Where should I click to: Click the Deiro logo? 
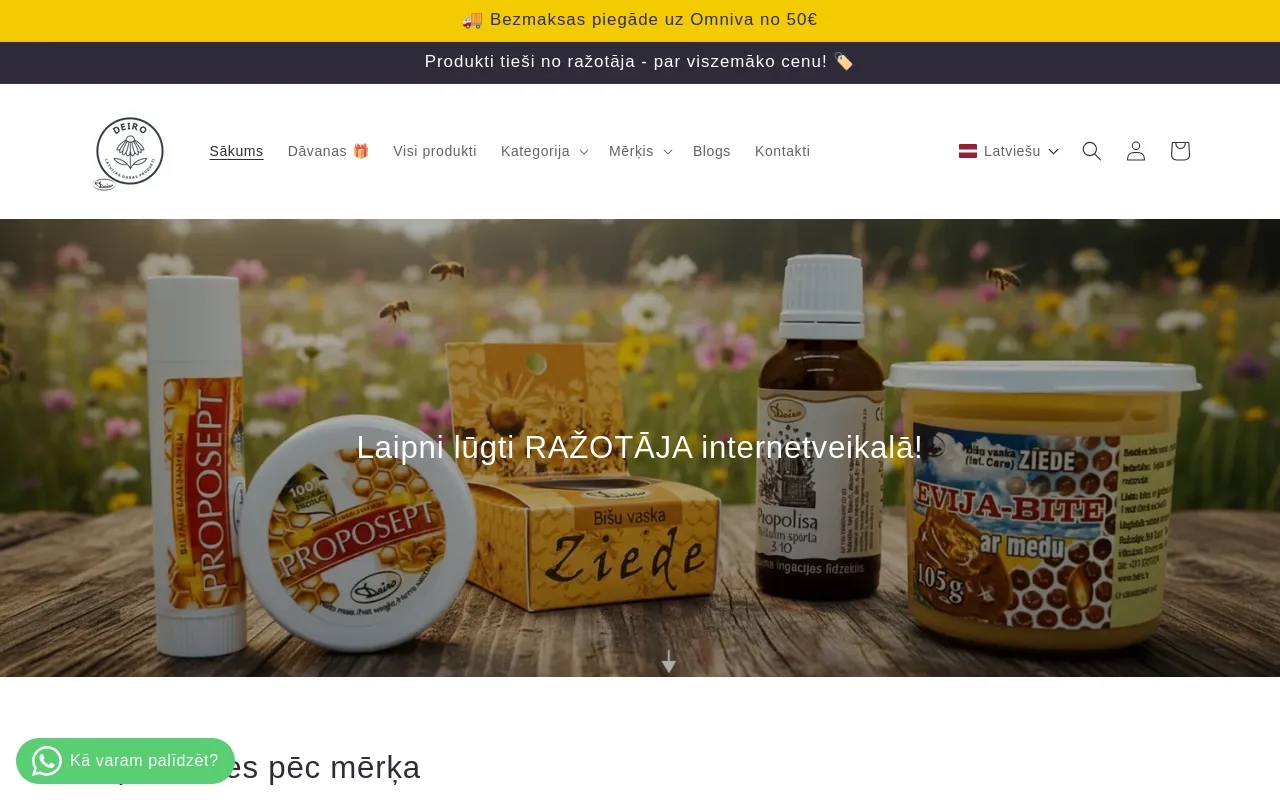click(129, 153)
